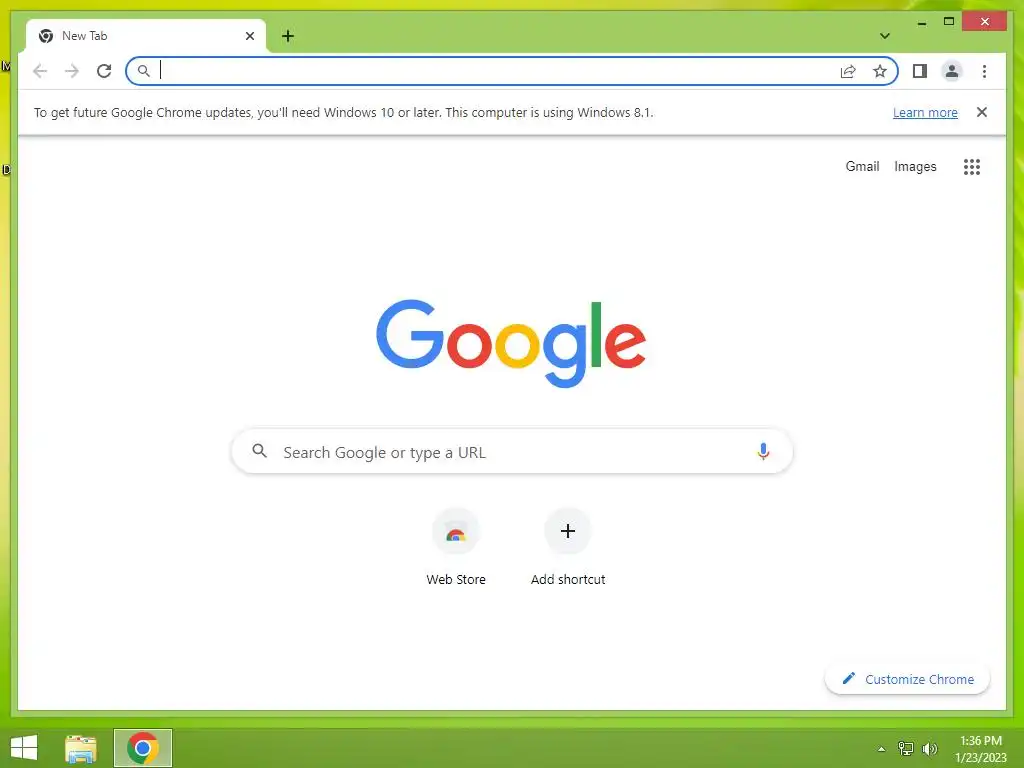Dismiss the Windows update infobar
Screen dimensions: 1024x768
coord(982,112)
